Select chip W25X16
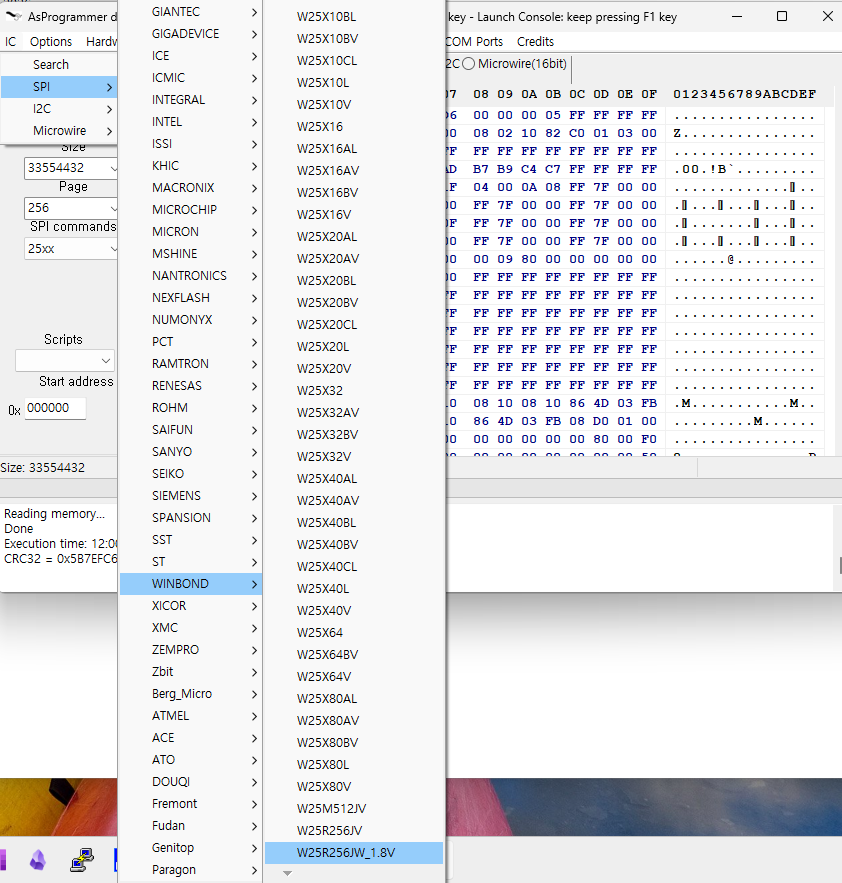The image size is (842, 883). (x=354, y=127)
